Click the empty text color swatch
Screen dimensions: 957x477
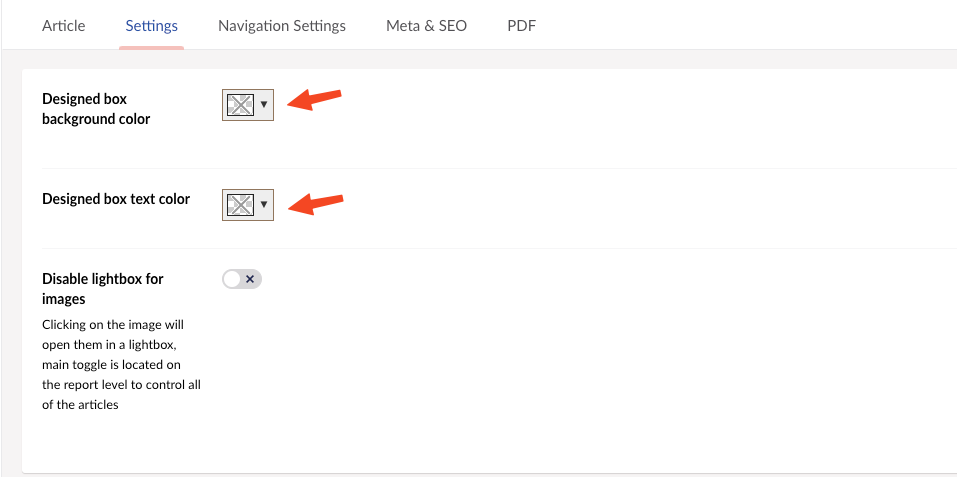(x=239, y=205)
